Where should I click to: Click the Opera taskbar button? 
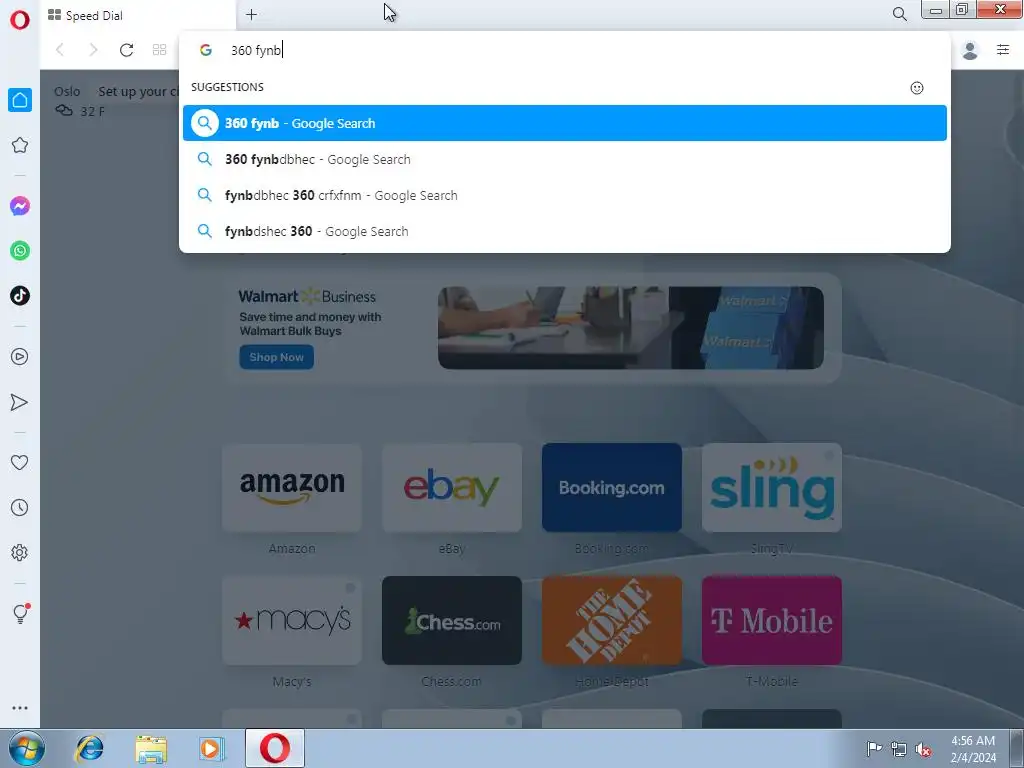pos(275,748)
